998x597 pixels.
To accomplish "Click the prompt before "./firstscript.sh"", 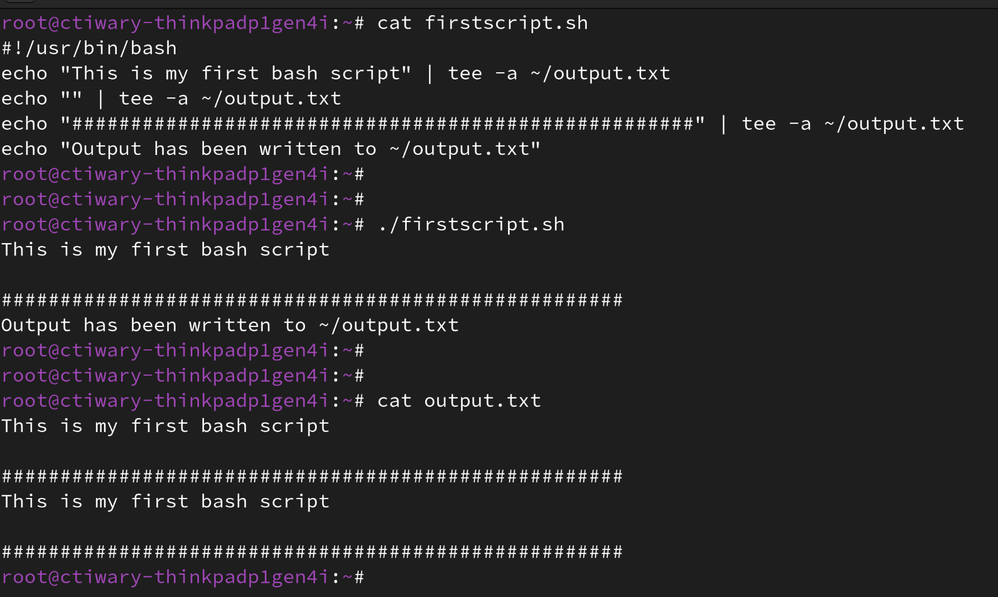I will tap(182, 224).
